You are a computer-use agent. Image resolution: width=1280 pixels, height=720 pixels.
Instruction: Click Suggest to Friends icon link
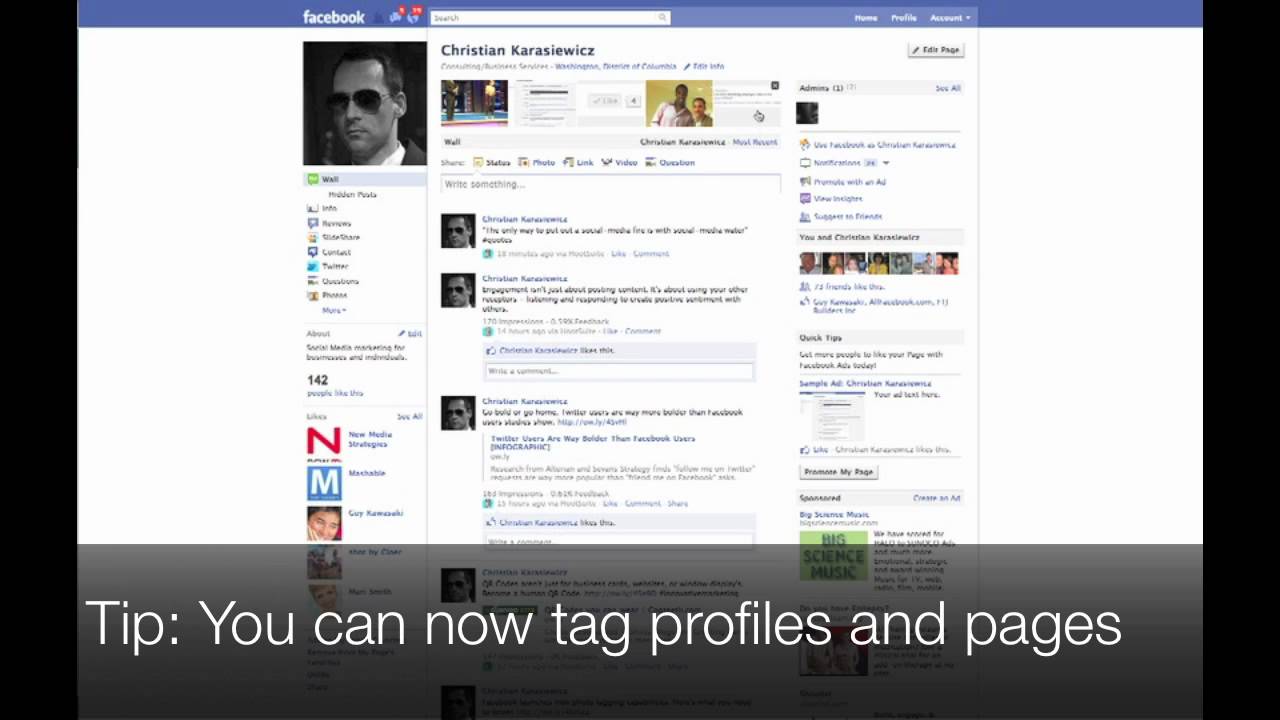pos(840,216)
